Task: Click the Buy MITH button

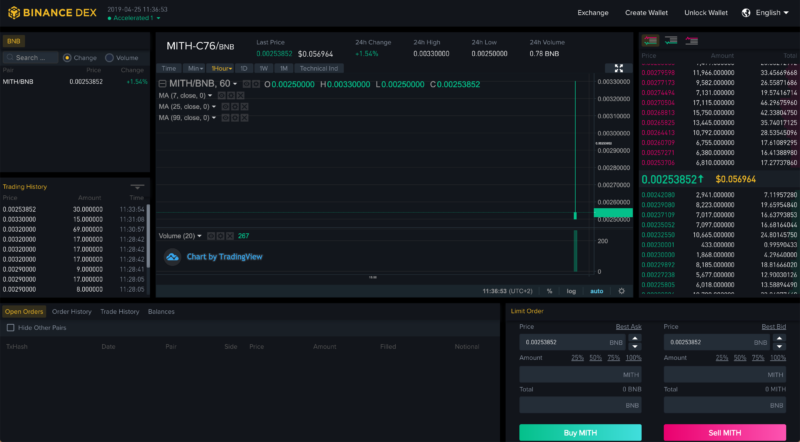Action: (x=580, y=432)
